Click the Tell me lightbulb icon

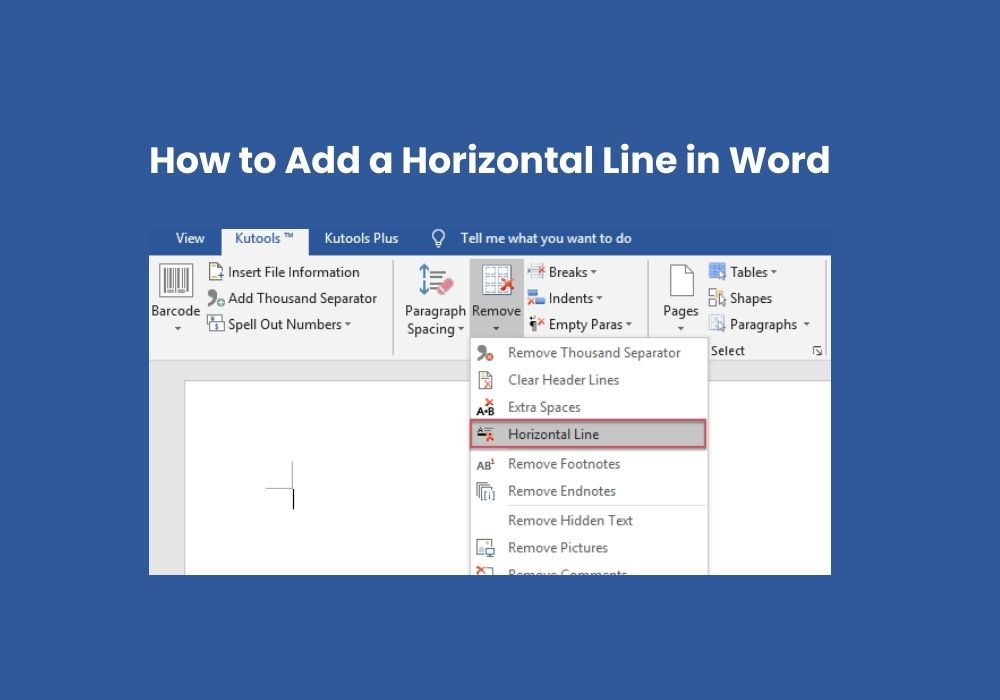pos(438,238)
